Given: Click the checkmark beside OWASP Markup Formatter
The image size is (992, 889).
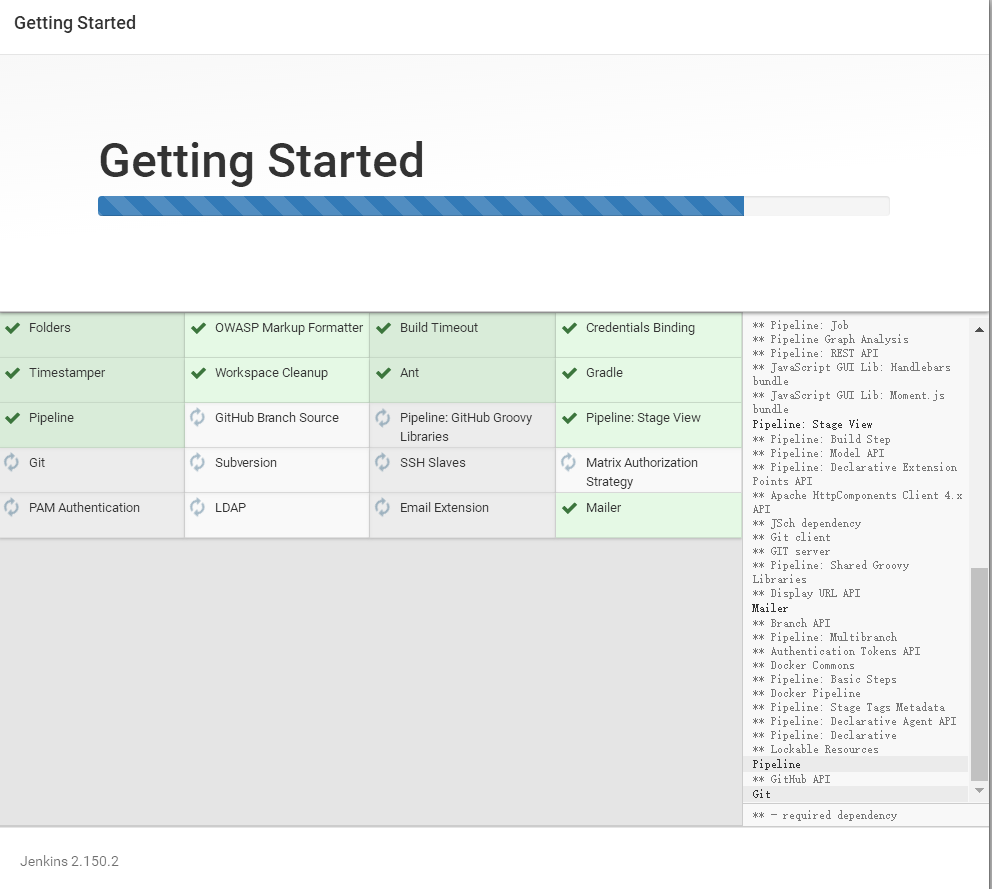Looking at the screenshot, I should (199, 328).
